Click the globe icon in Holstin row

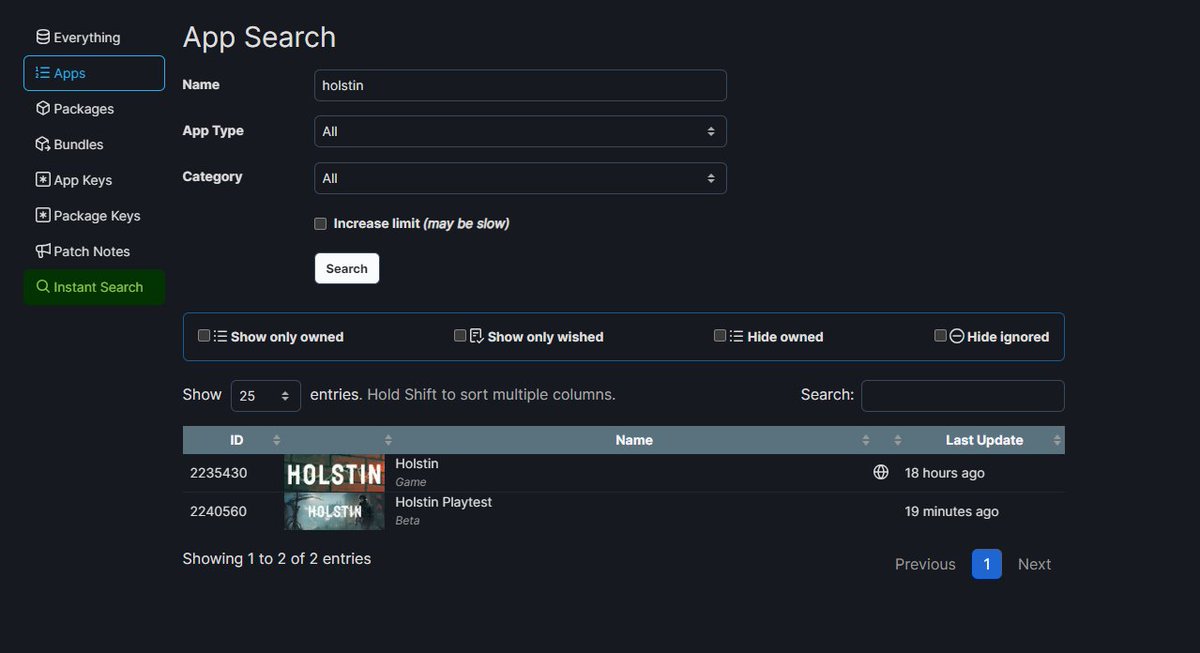[x=881, y=472]
